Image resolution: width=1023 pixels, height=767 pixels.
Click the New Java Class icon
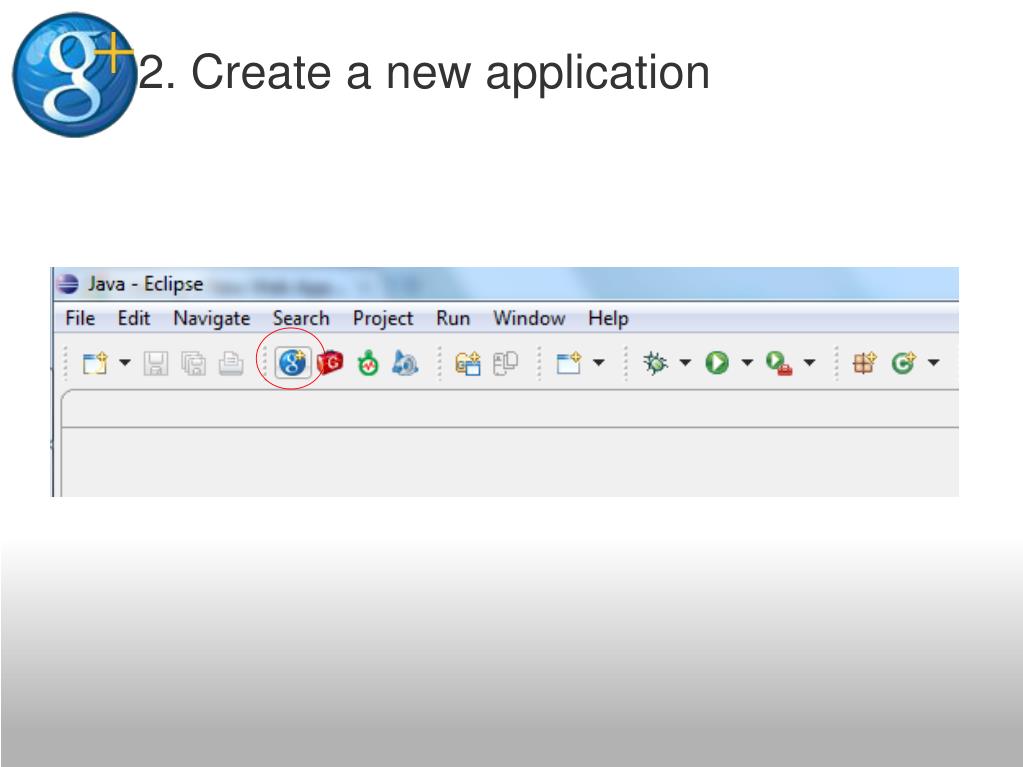904,363
